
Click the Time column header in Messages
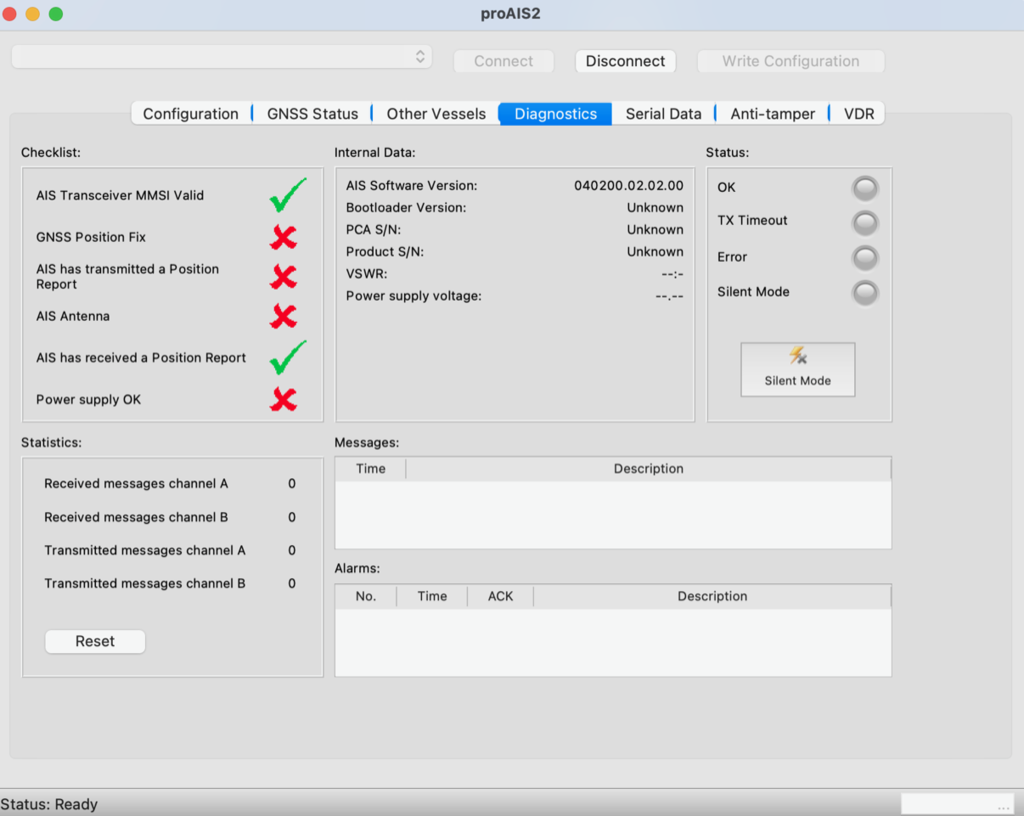point(370,469)
